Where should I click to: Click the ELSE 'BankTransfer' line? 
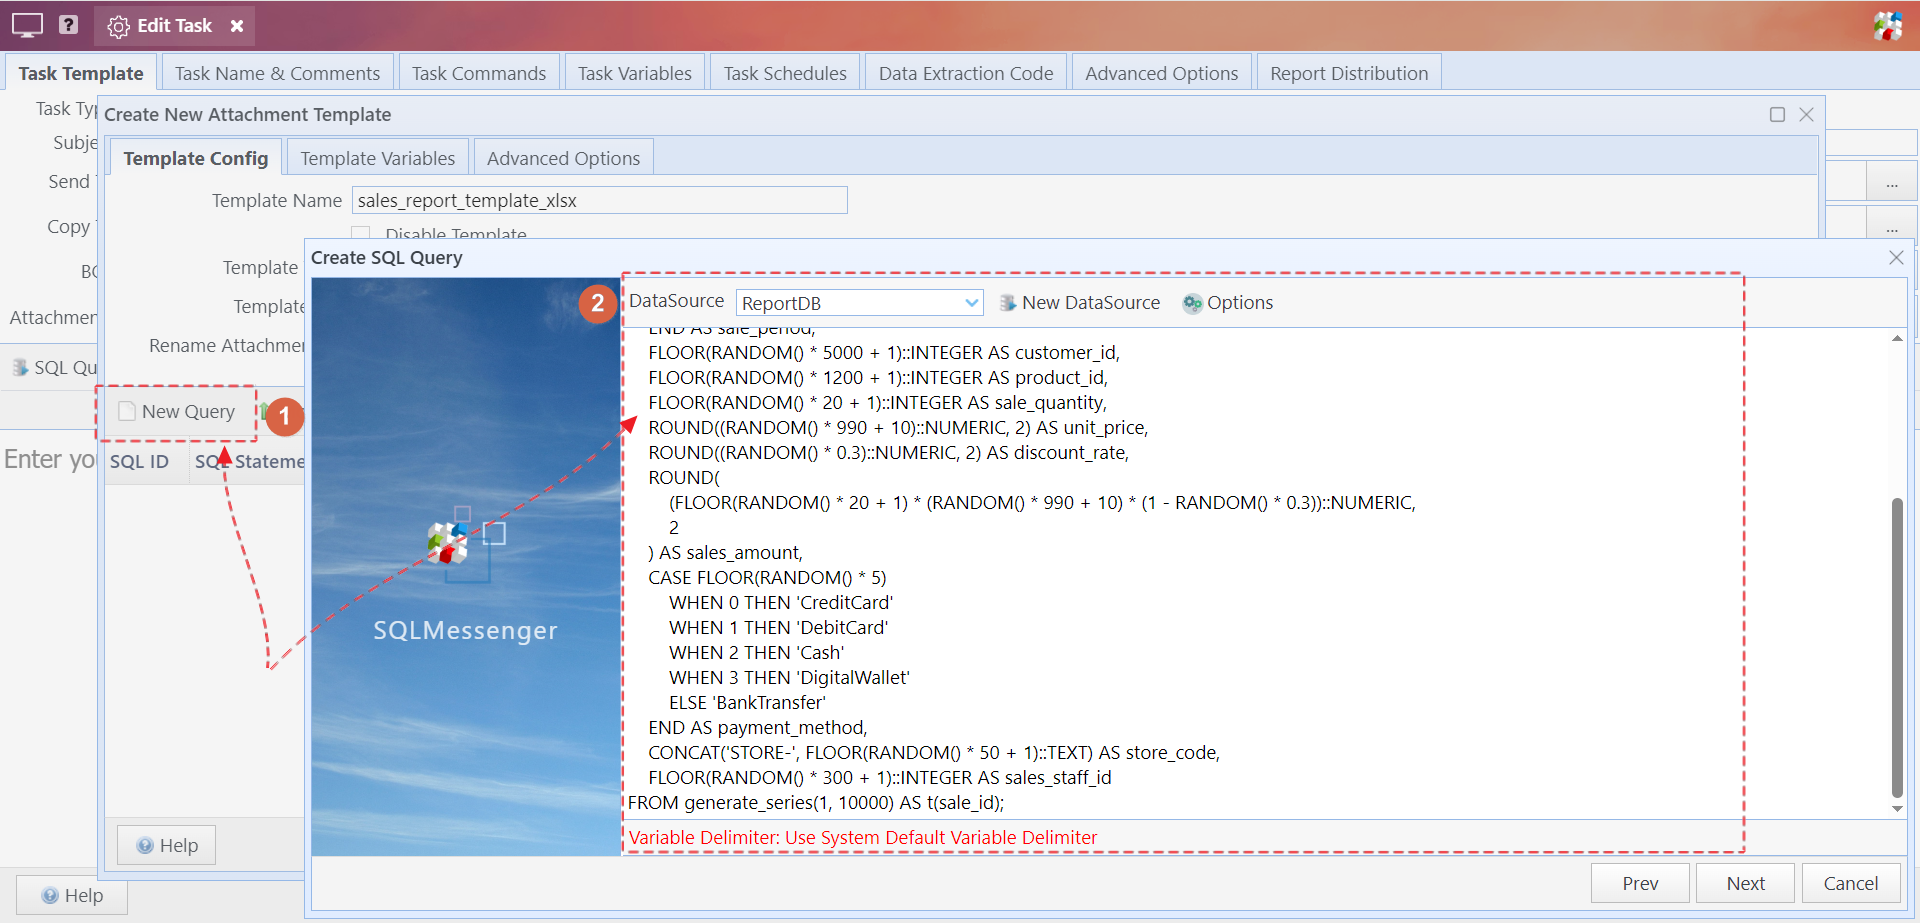[x=747, y=703]
